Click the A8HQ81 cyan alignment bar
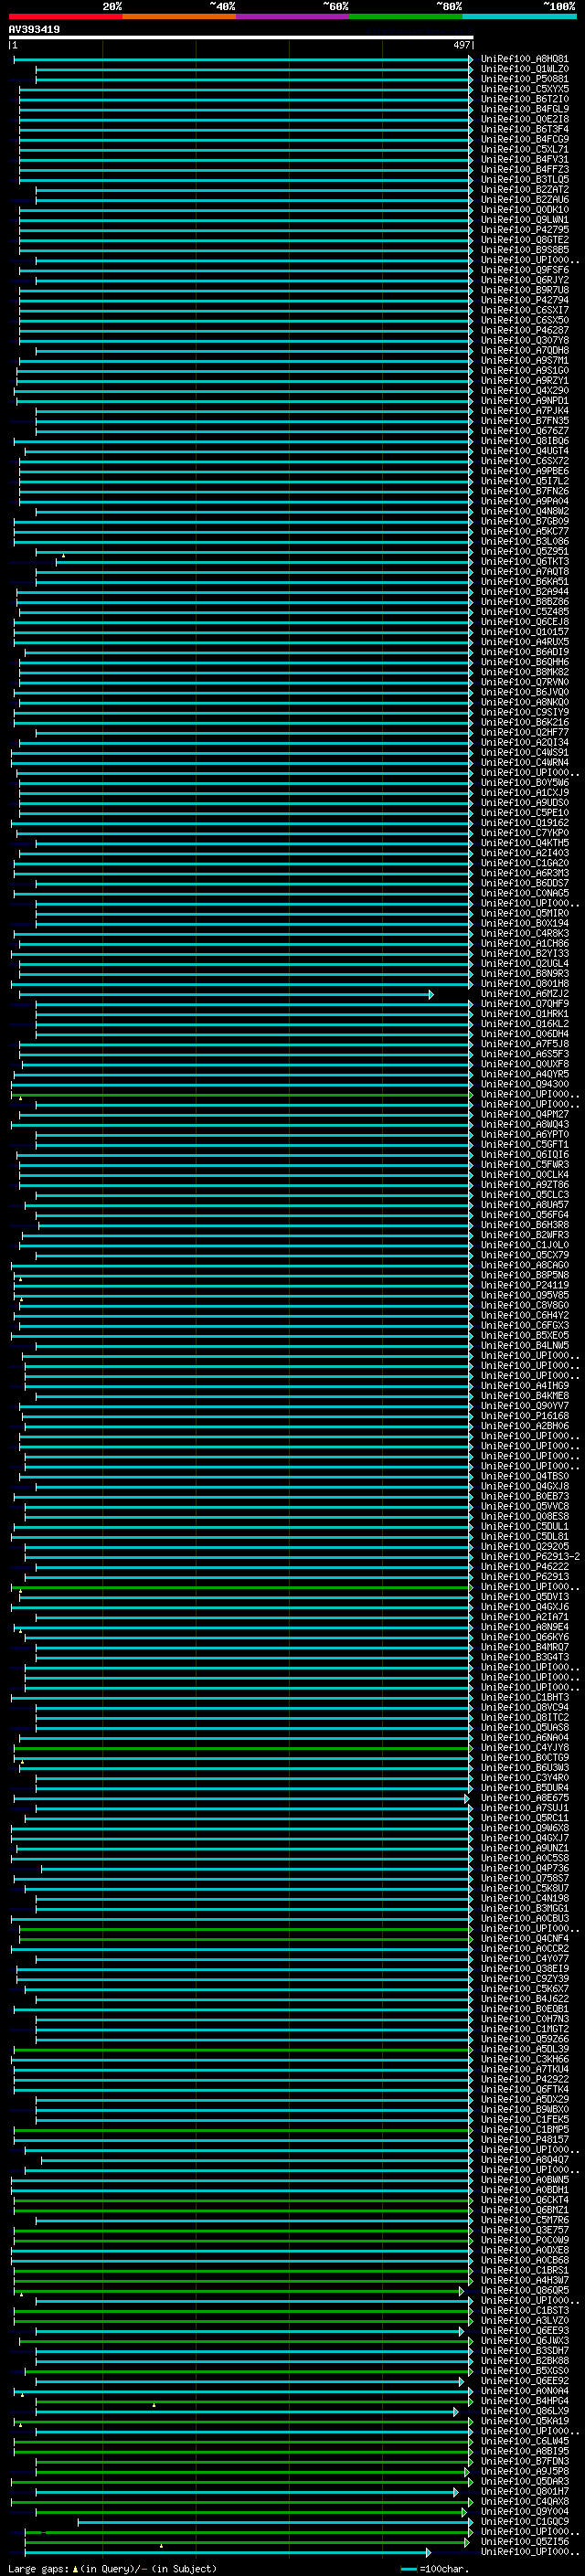Image resolution: width=585 pixels, height=2576 pixels. tap(243, 59)
